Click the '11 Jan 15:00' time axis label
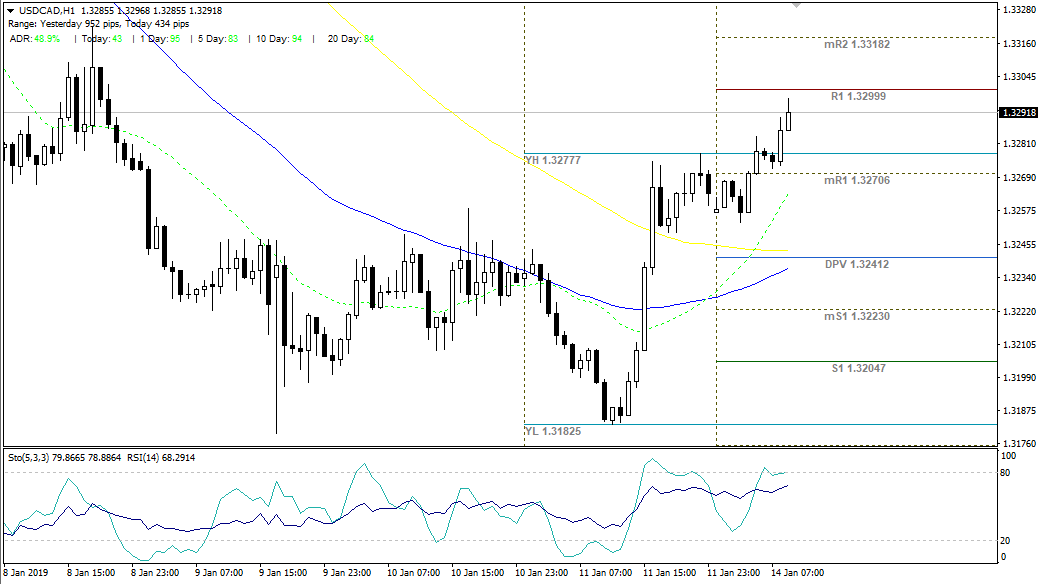The width and height of the screenshot is (1038, 584). [x=669, y=573]
